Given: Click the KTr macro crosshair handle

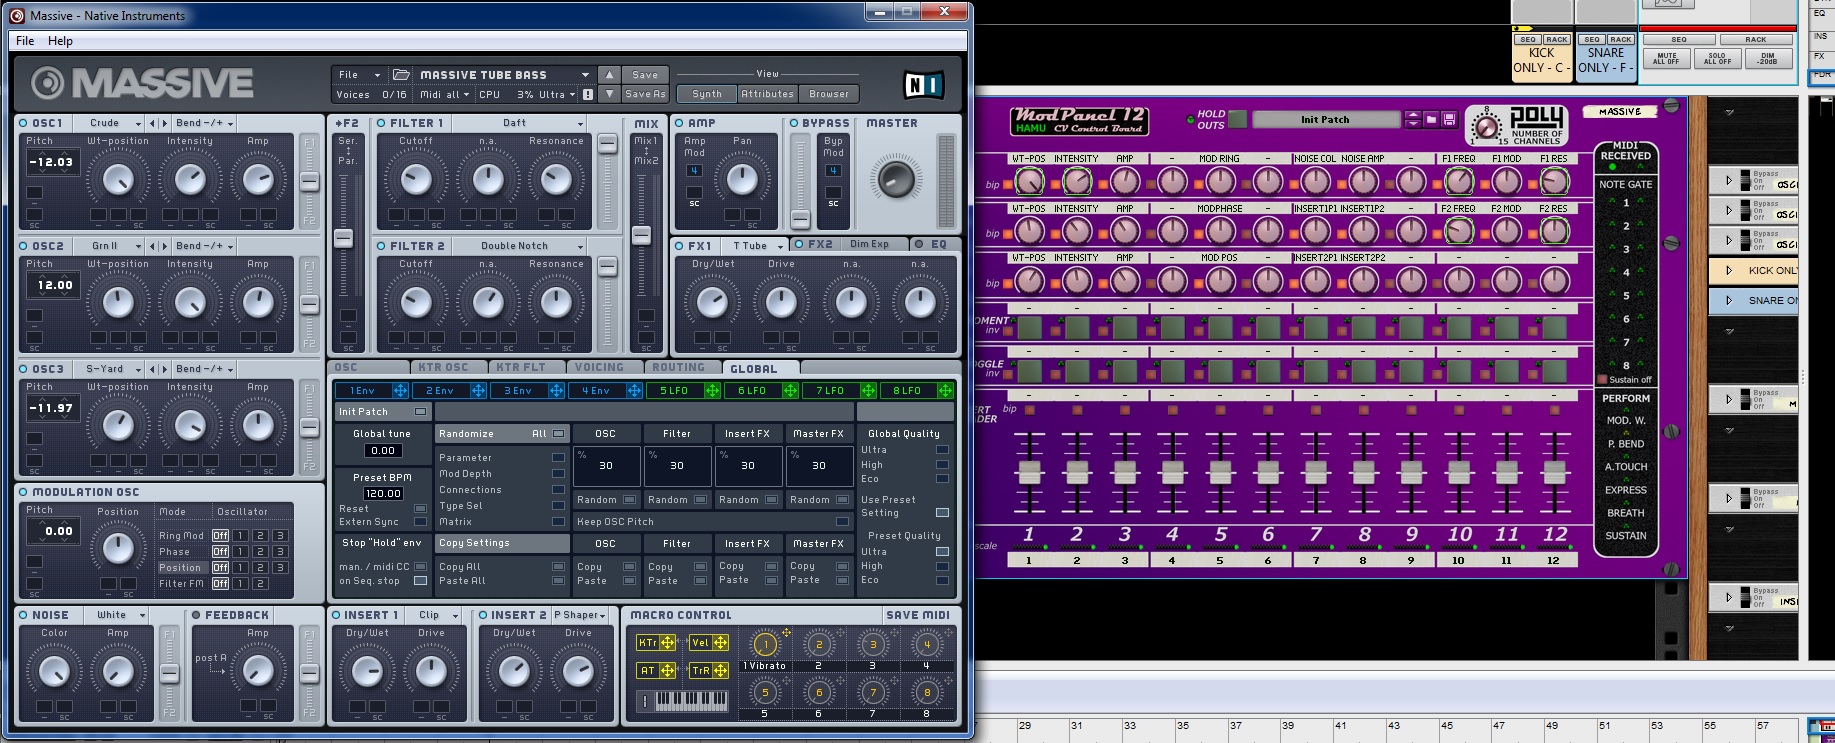Looking at the screenshot, I should (667, 643).
